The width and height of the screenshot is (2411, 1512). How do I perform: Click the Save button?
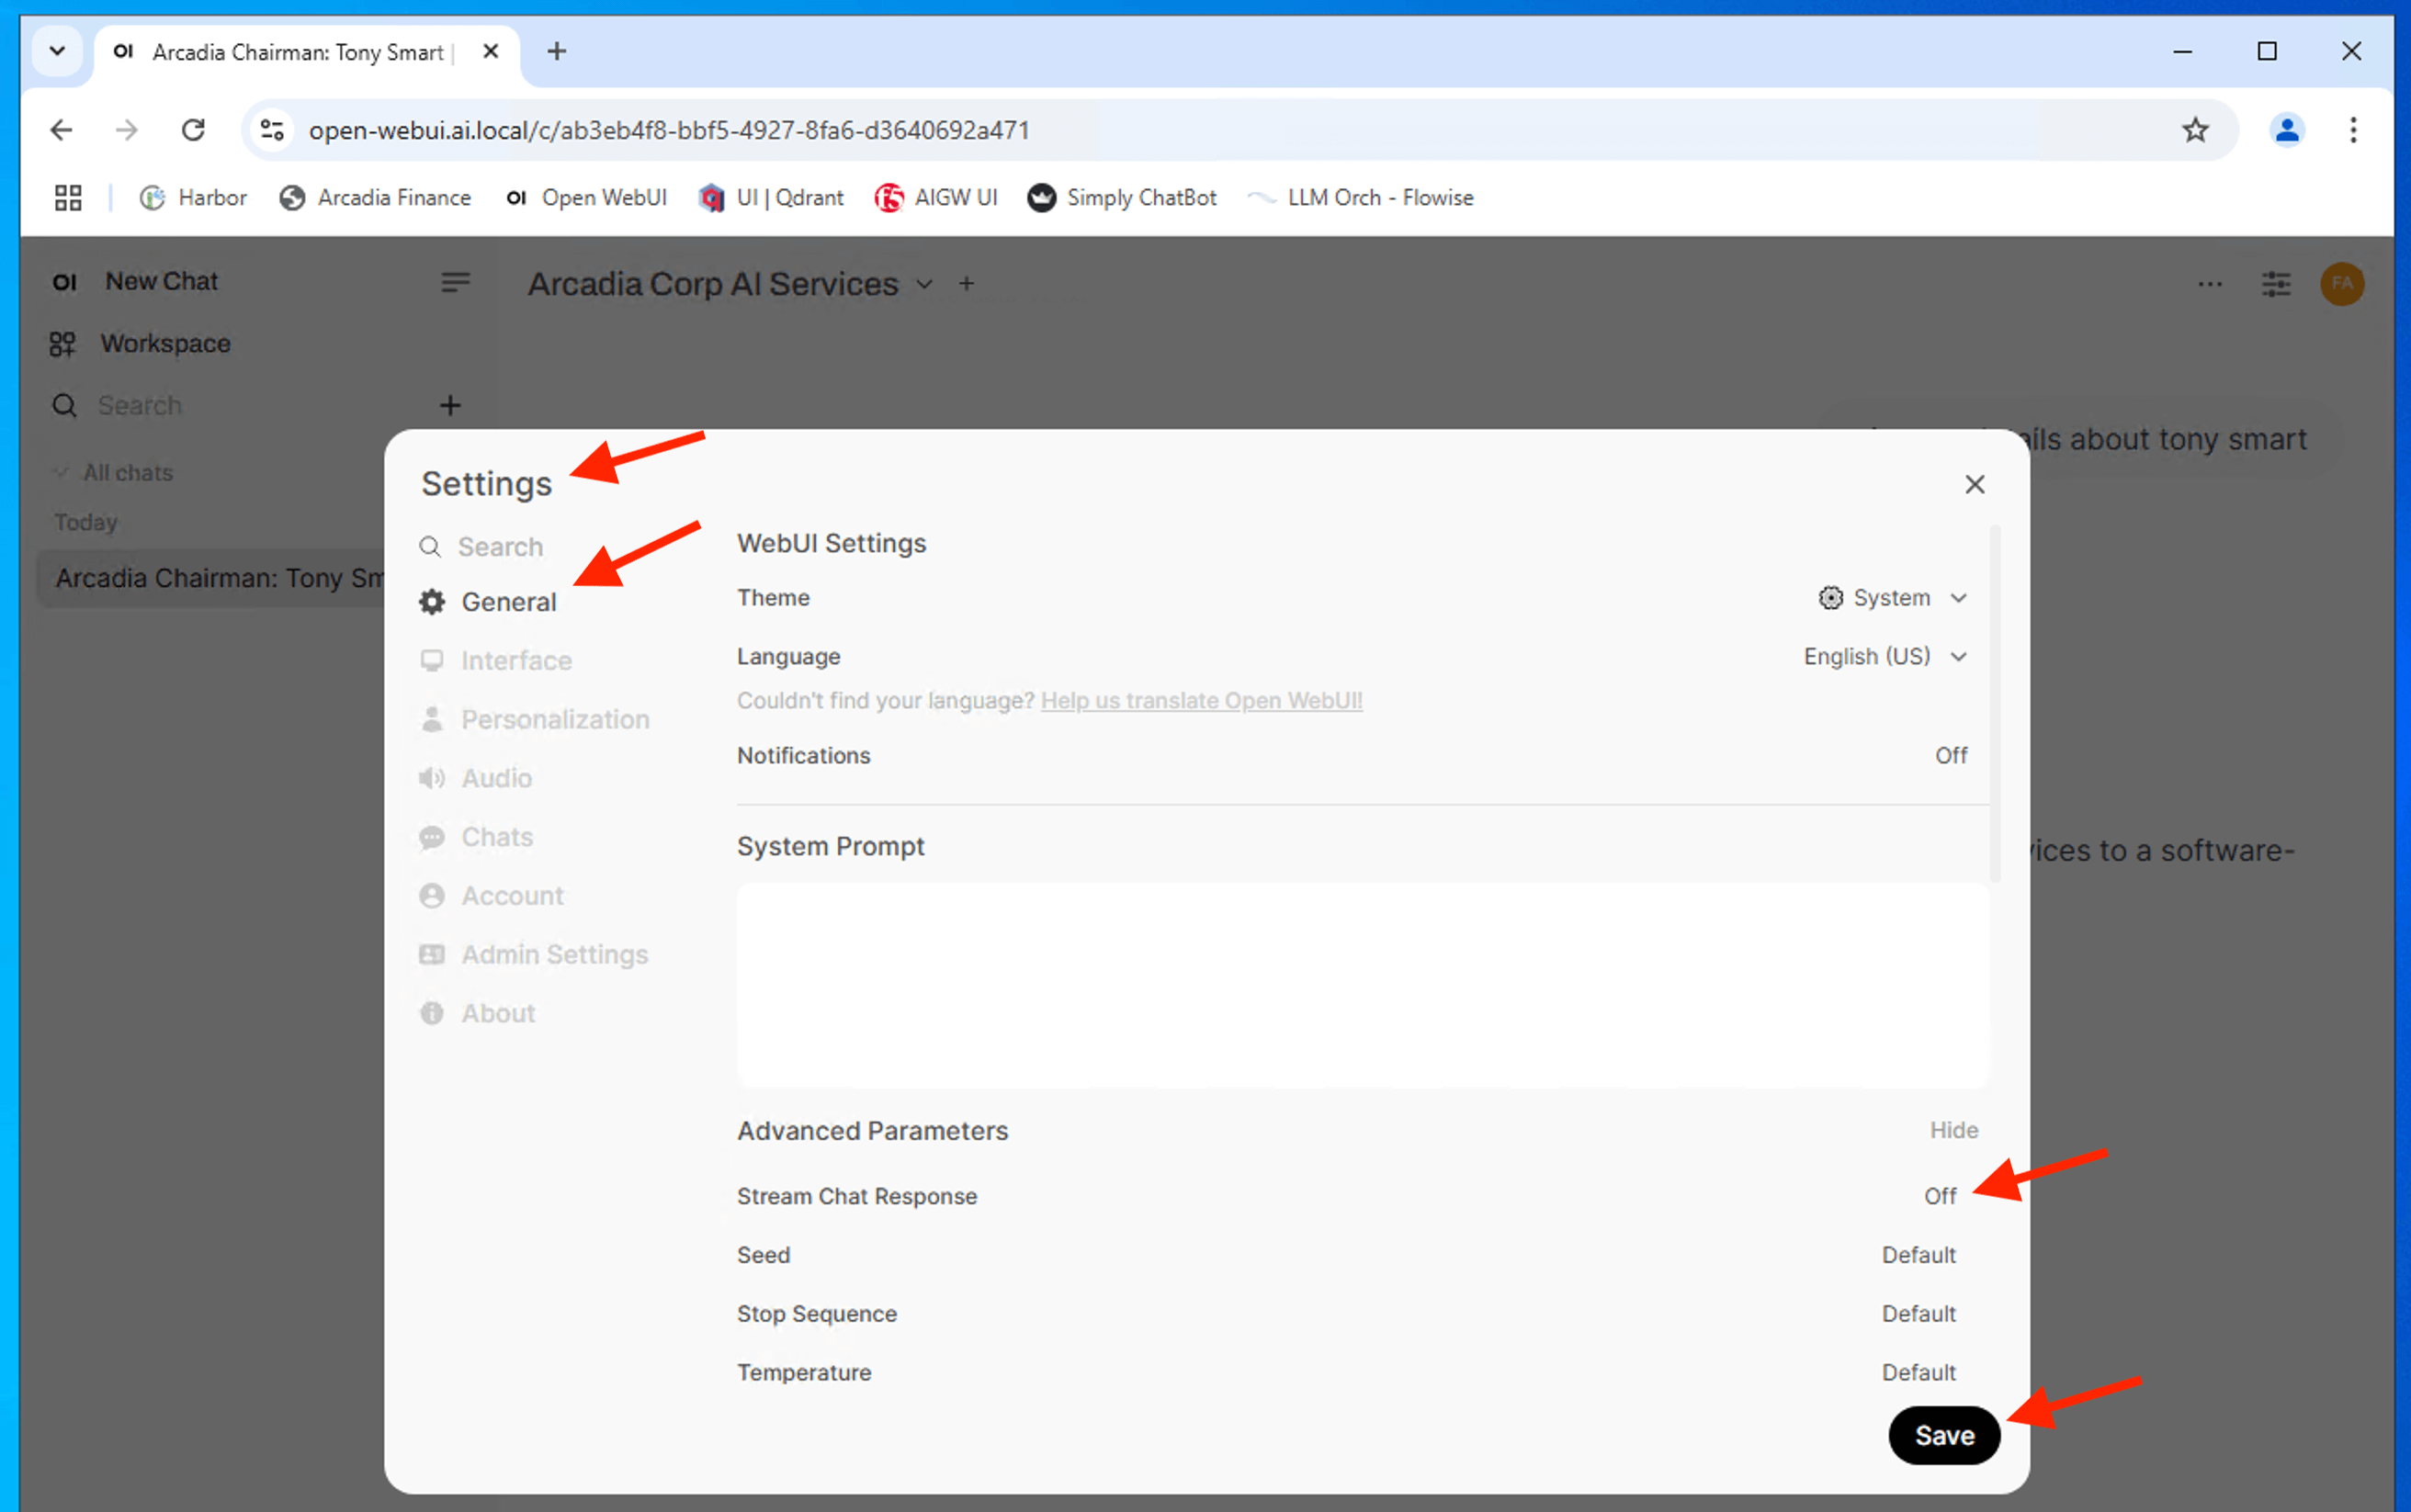point(1943,1435)
